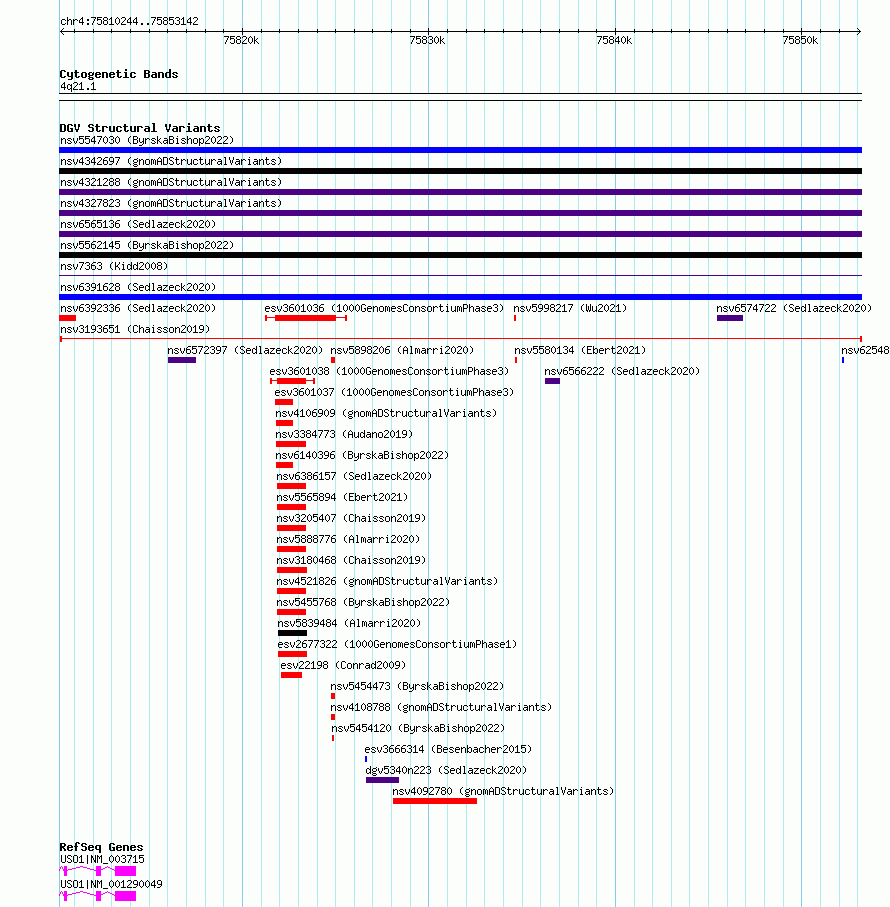The width and height of the screenshot is (890, 907).
Task: Click the esv22198 (Conrad2009) label
Action: pyautogui.click(x=343, y=665)
